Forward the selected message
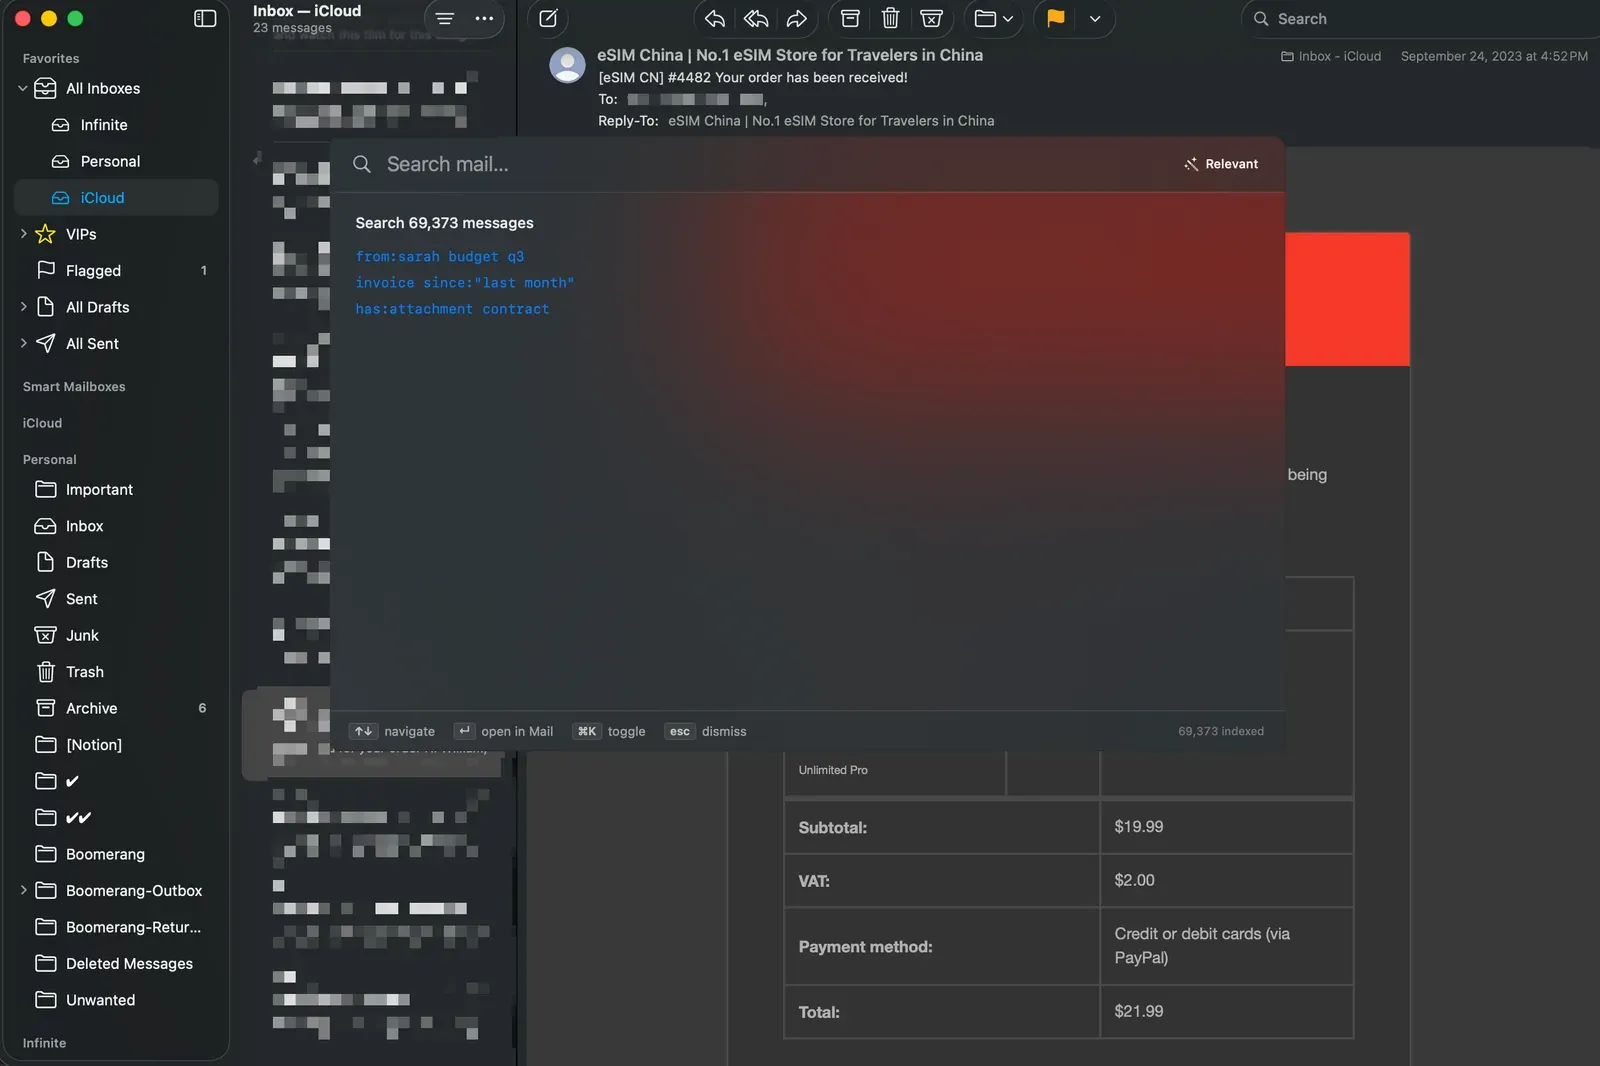The height and width of the screenshot is (1066, 1600). click(x=796, y=18)
